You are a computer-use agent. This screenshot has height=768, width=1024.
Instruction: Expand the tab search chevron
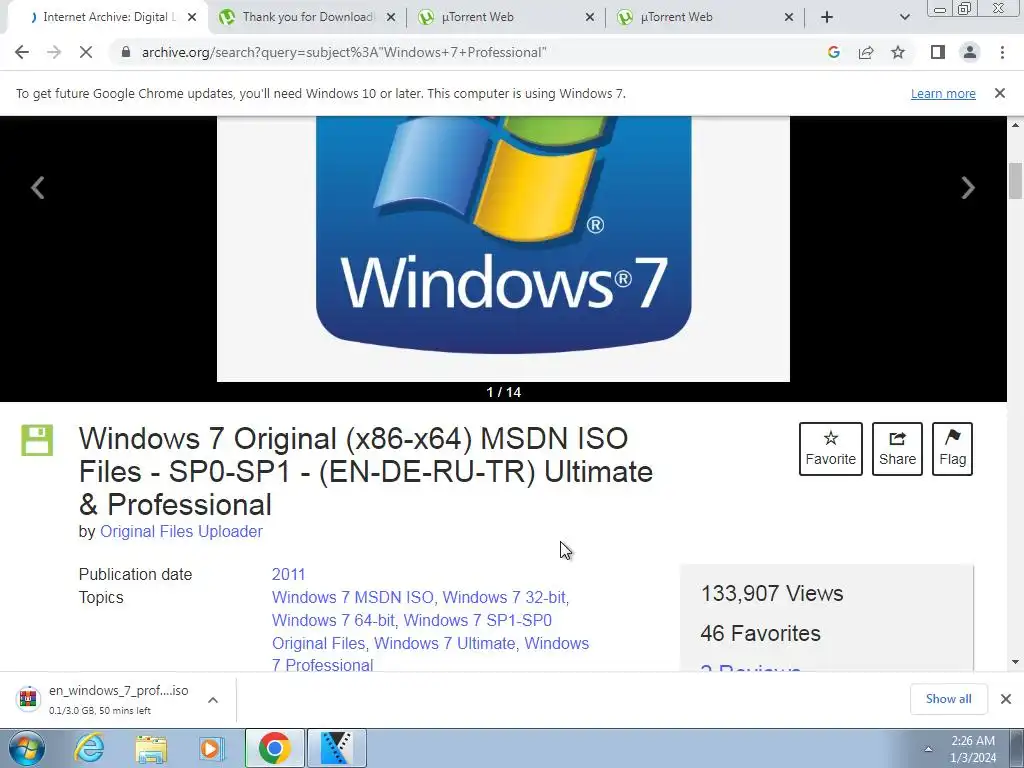tap(904, 17)
